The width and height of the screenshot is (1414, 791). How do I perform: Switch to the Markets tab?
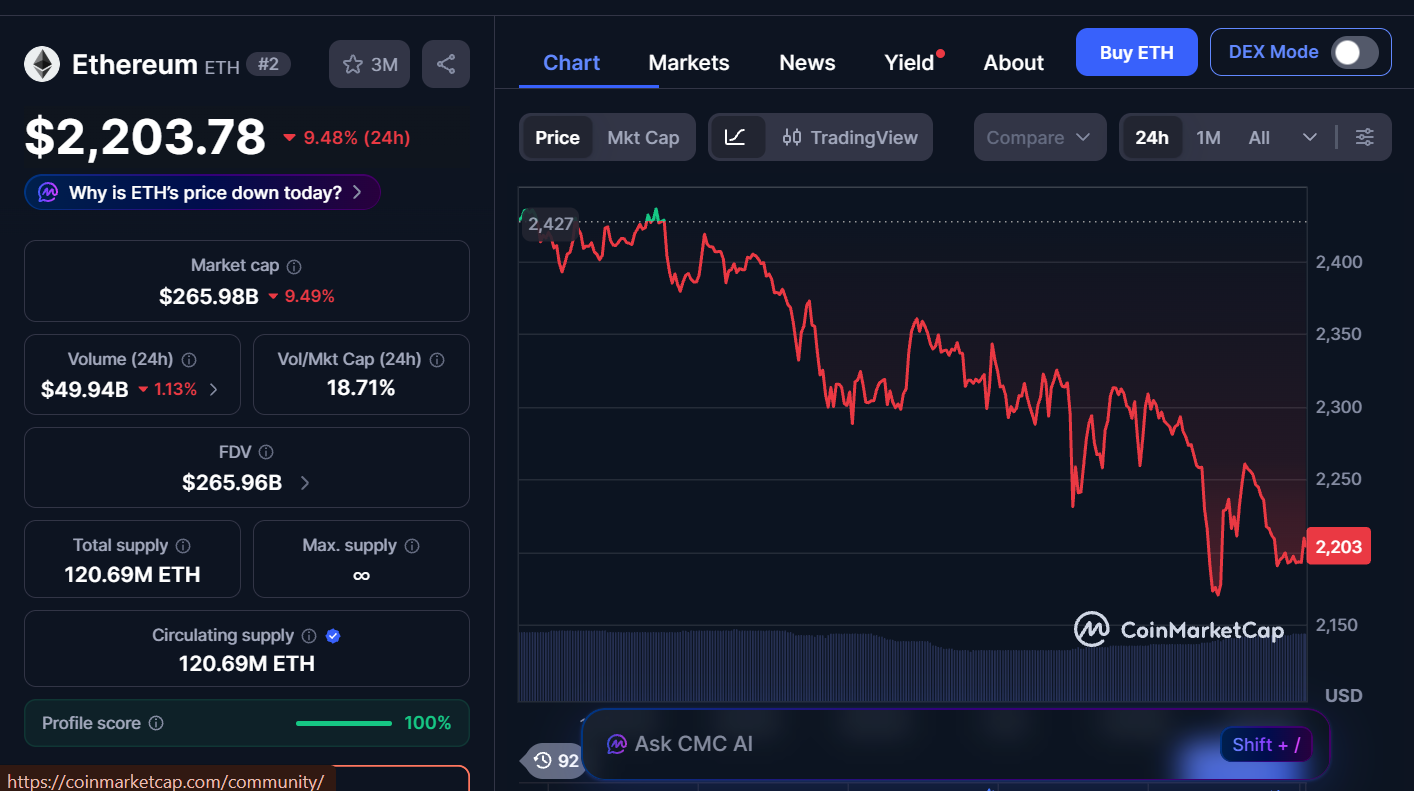tap(688, 62)
